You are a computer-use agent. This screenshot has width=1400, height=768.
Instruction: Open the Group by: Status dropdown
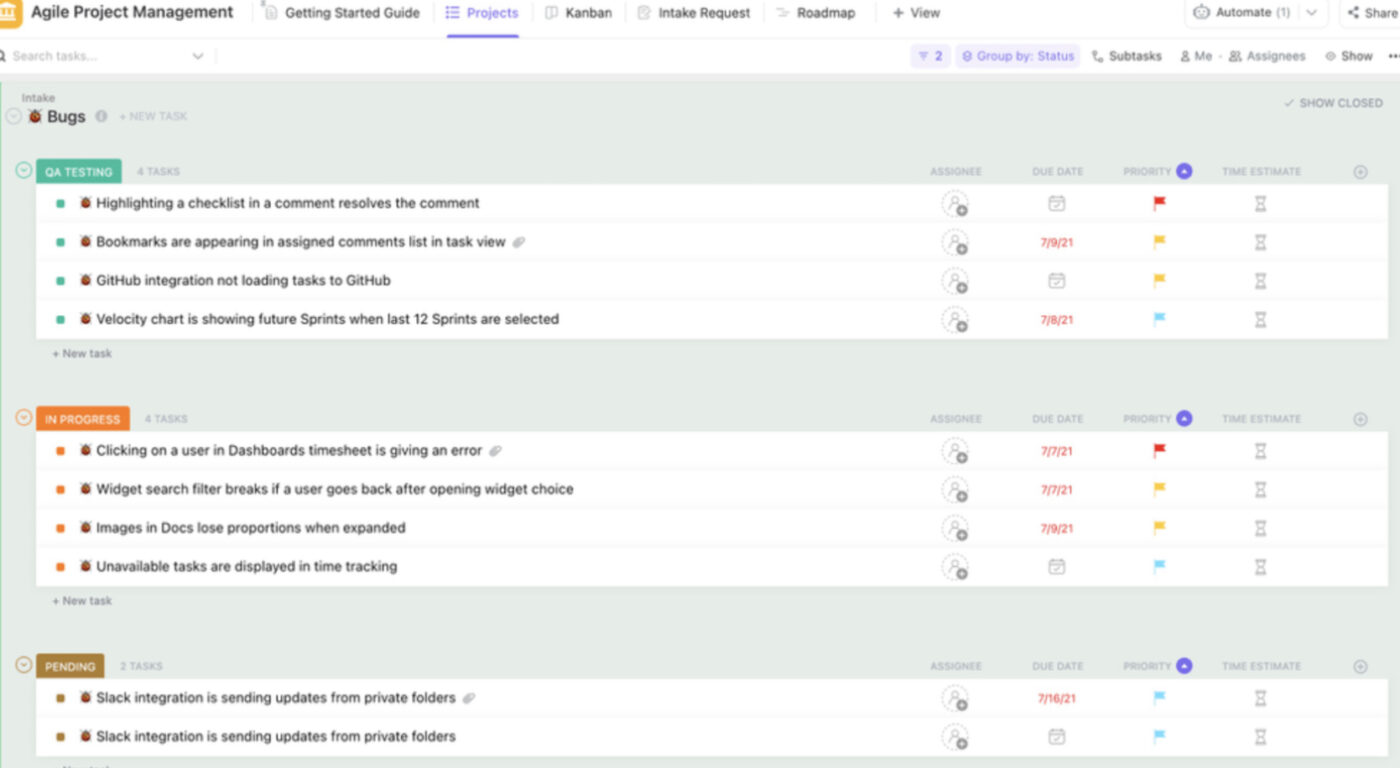point(1017,56)
